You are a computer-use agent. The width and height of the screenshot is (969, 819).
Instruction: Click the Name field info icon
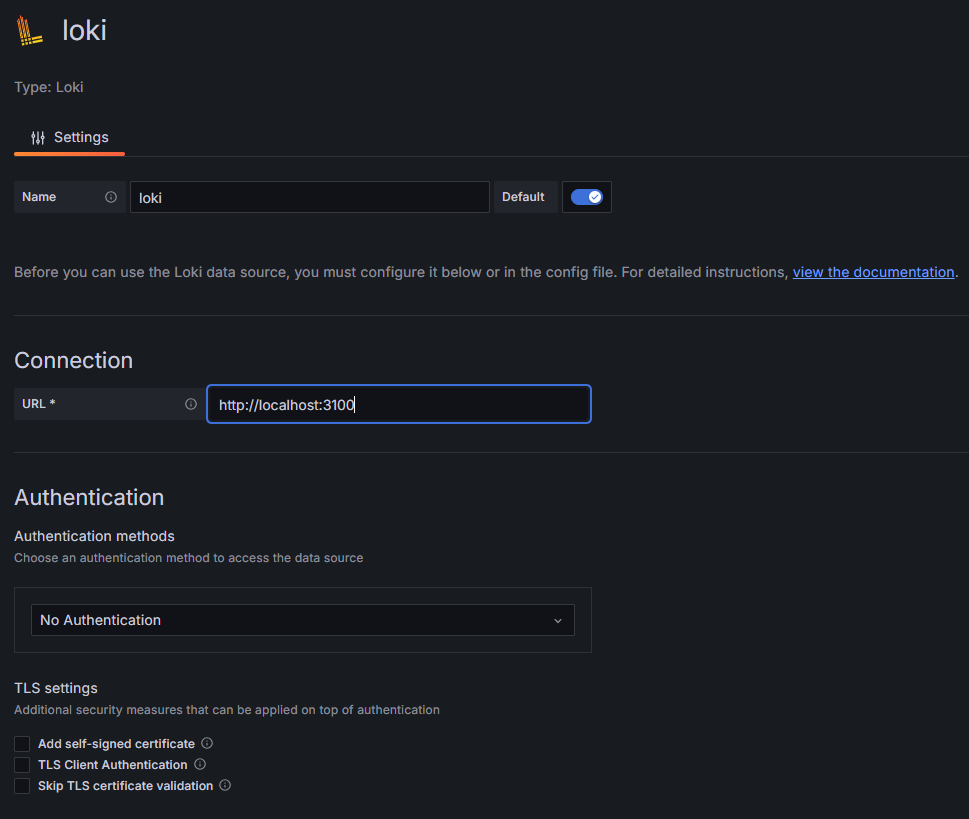[111, 197]
